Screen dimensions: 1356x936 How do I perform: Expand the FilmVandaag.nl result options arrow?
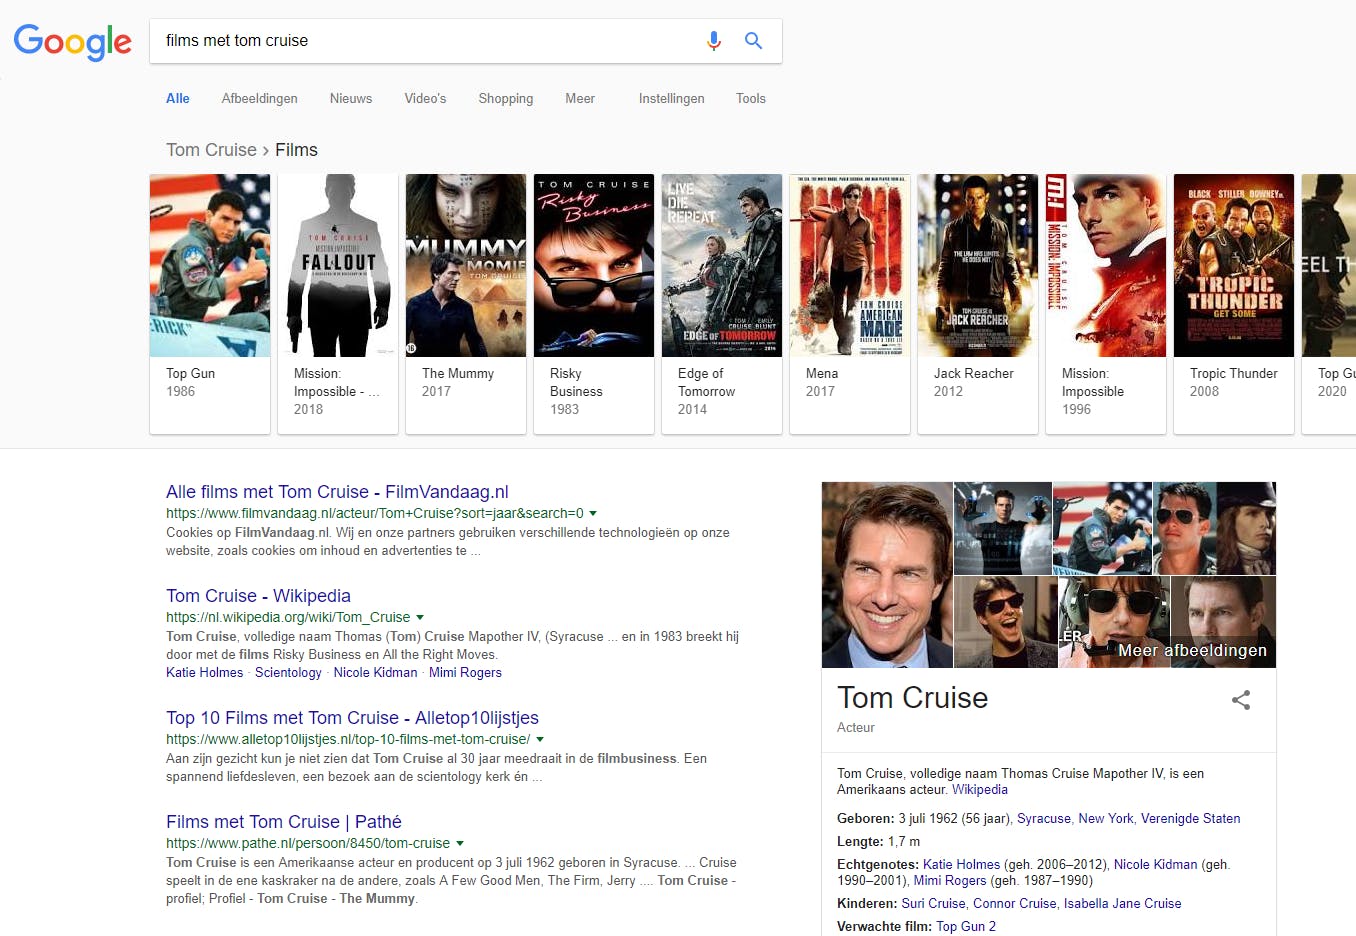point(593,513)
